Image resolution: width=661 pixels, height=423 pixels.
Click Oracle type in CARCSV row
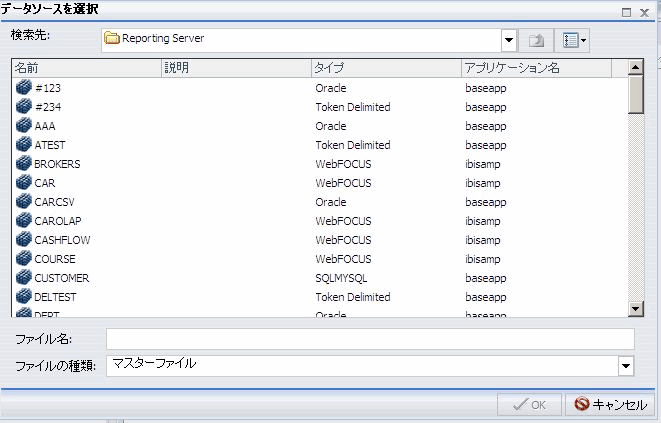click(x=331, y=202)
